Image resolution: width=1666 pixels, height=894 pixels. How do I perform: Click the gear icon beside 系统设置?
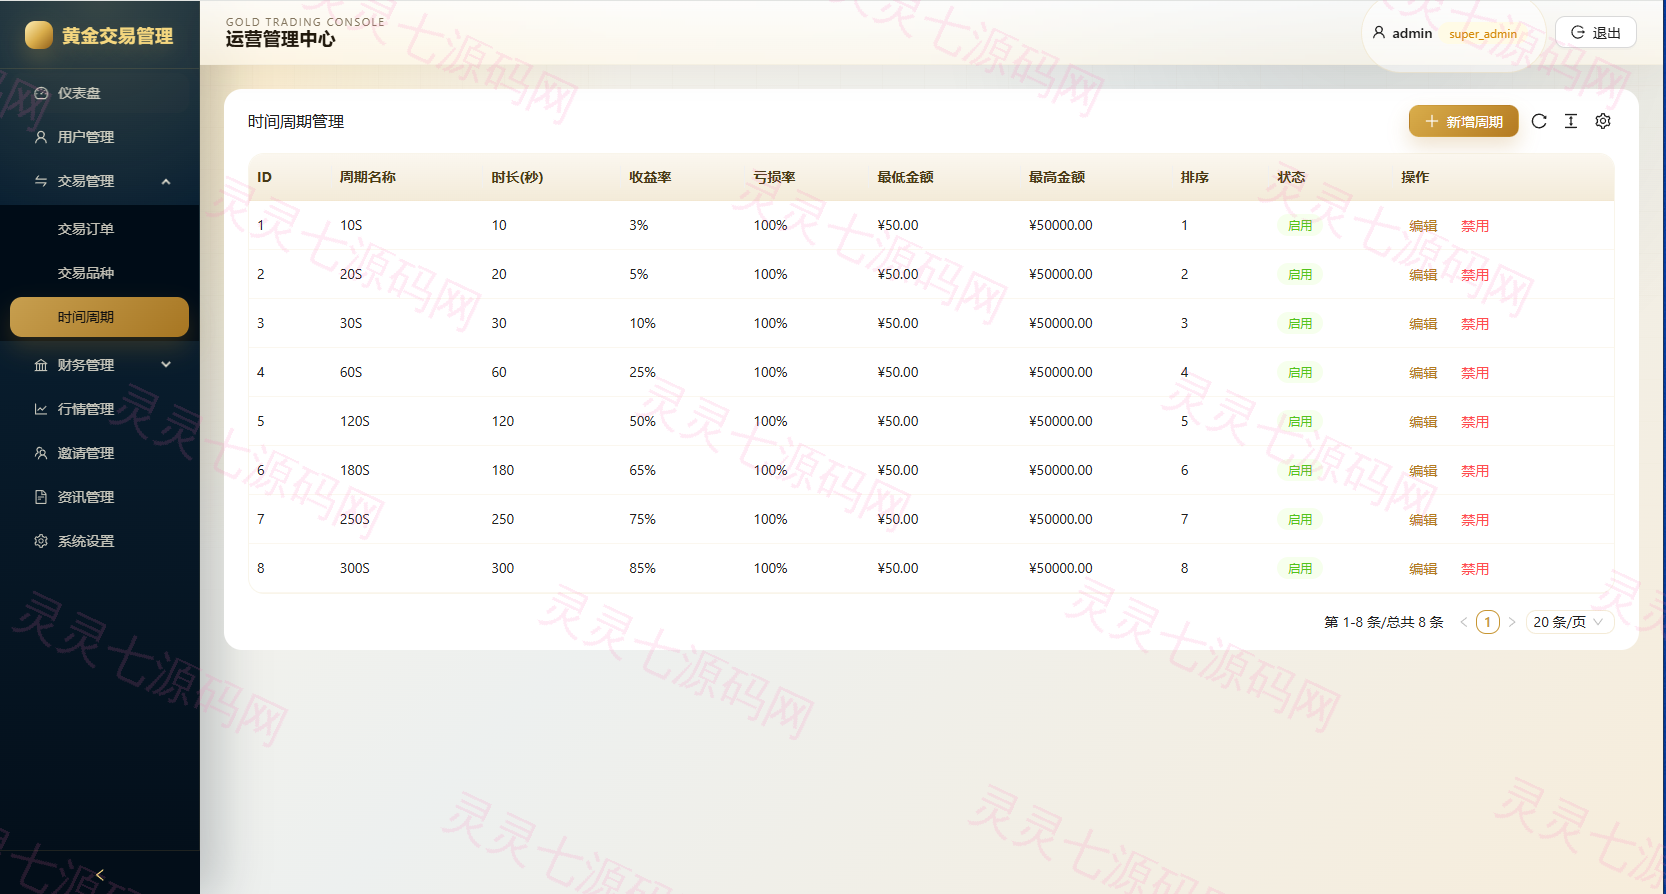(41, 541)
